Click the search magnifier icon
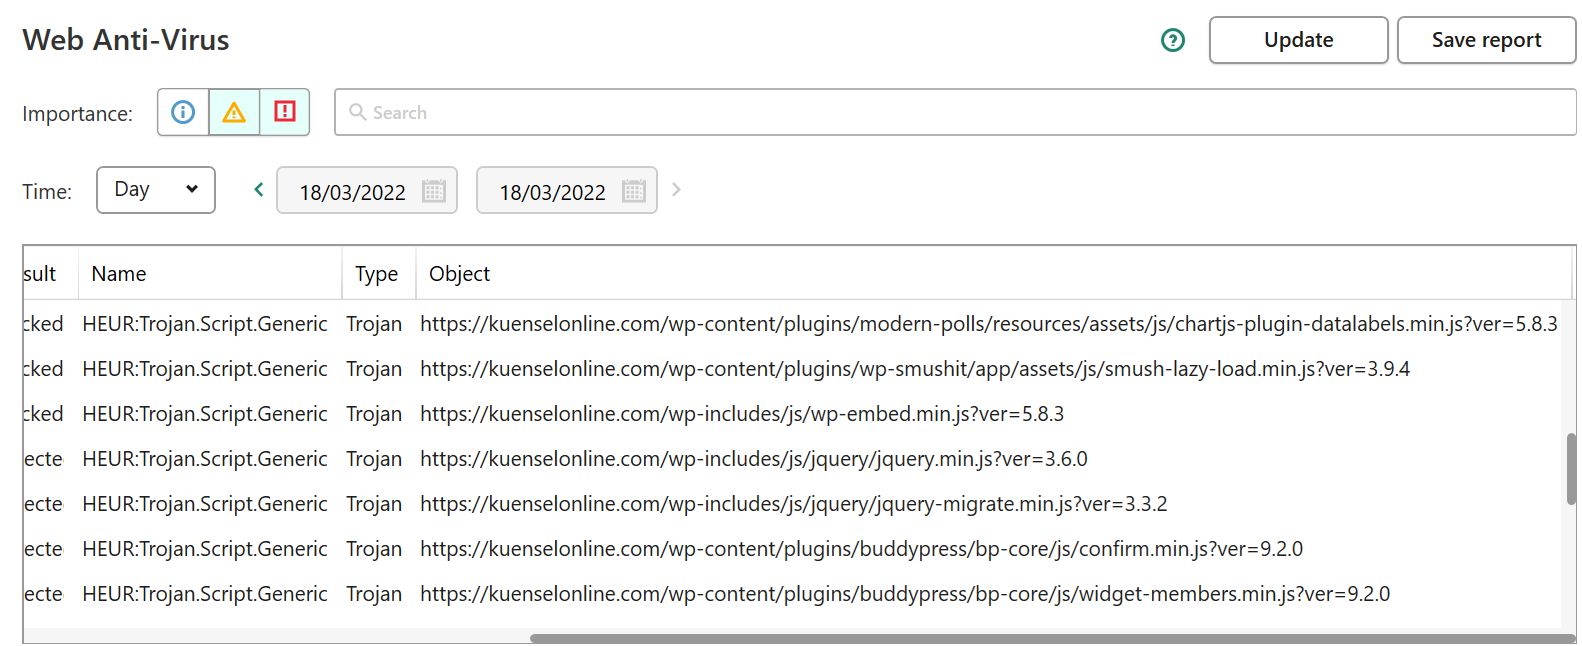 pos(357,112)
